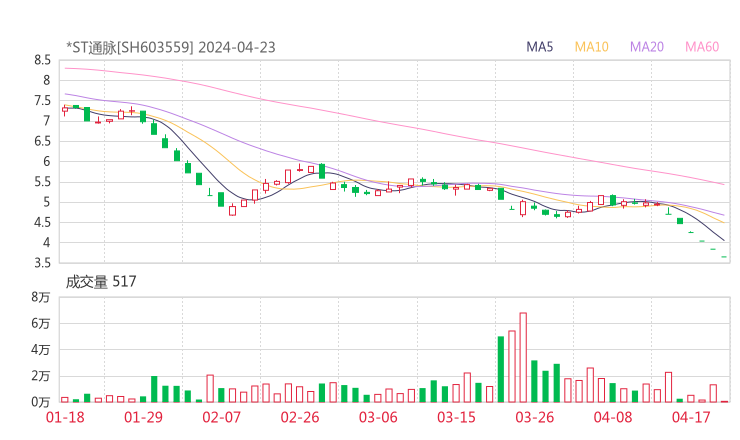Click the 01-18 date axis label
Viewport: 740px width, 440px height.
click(65, 417)
